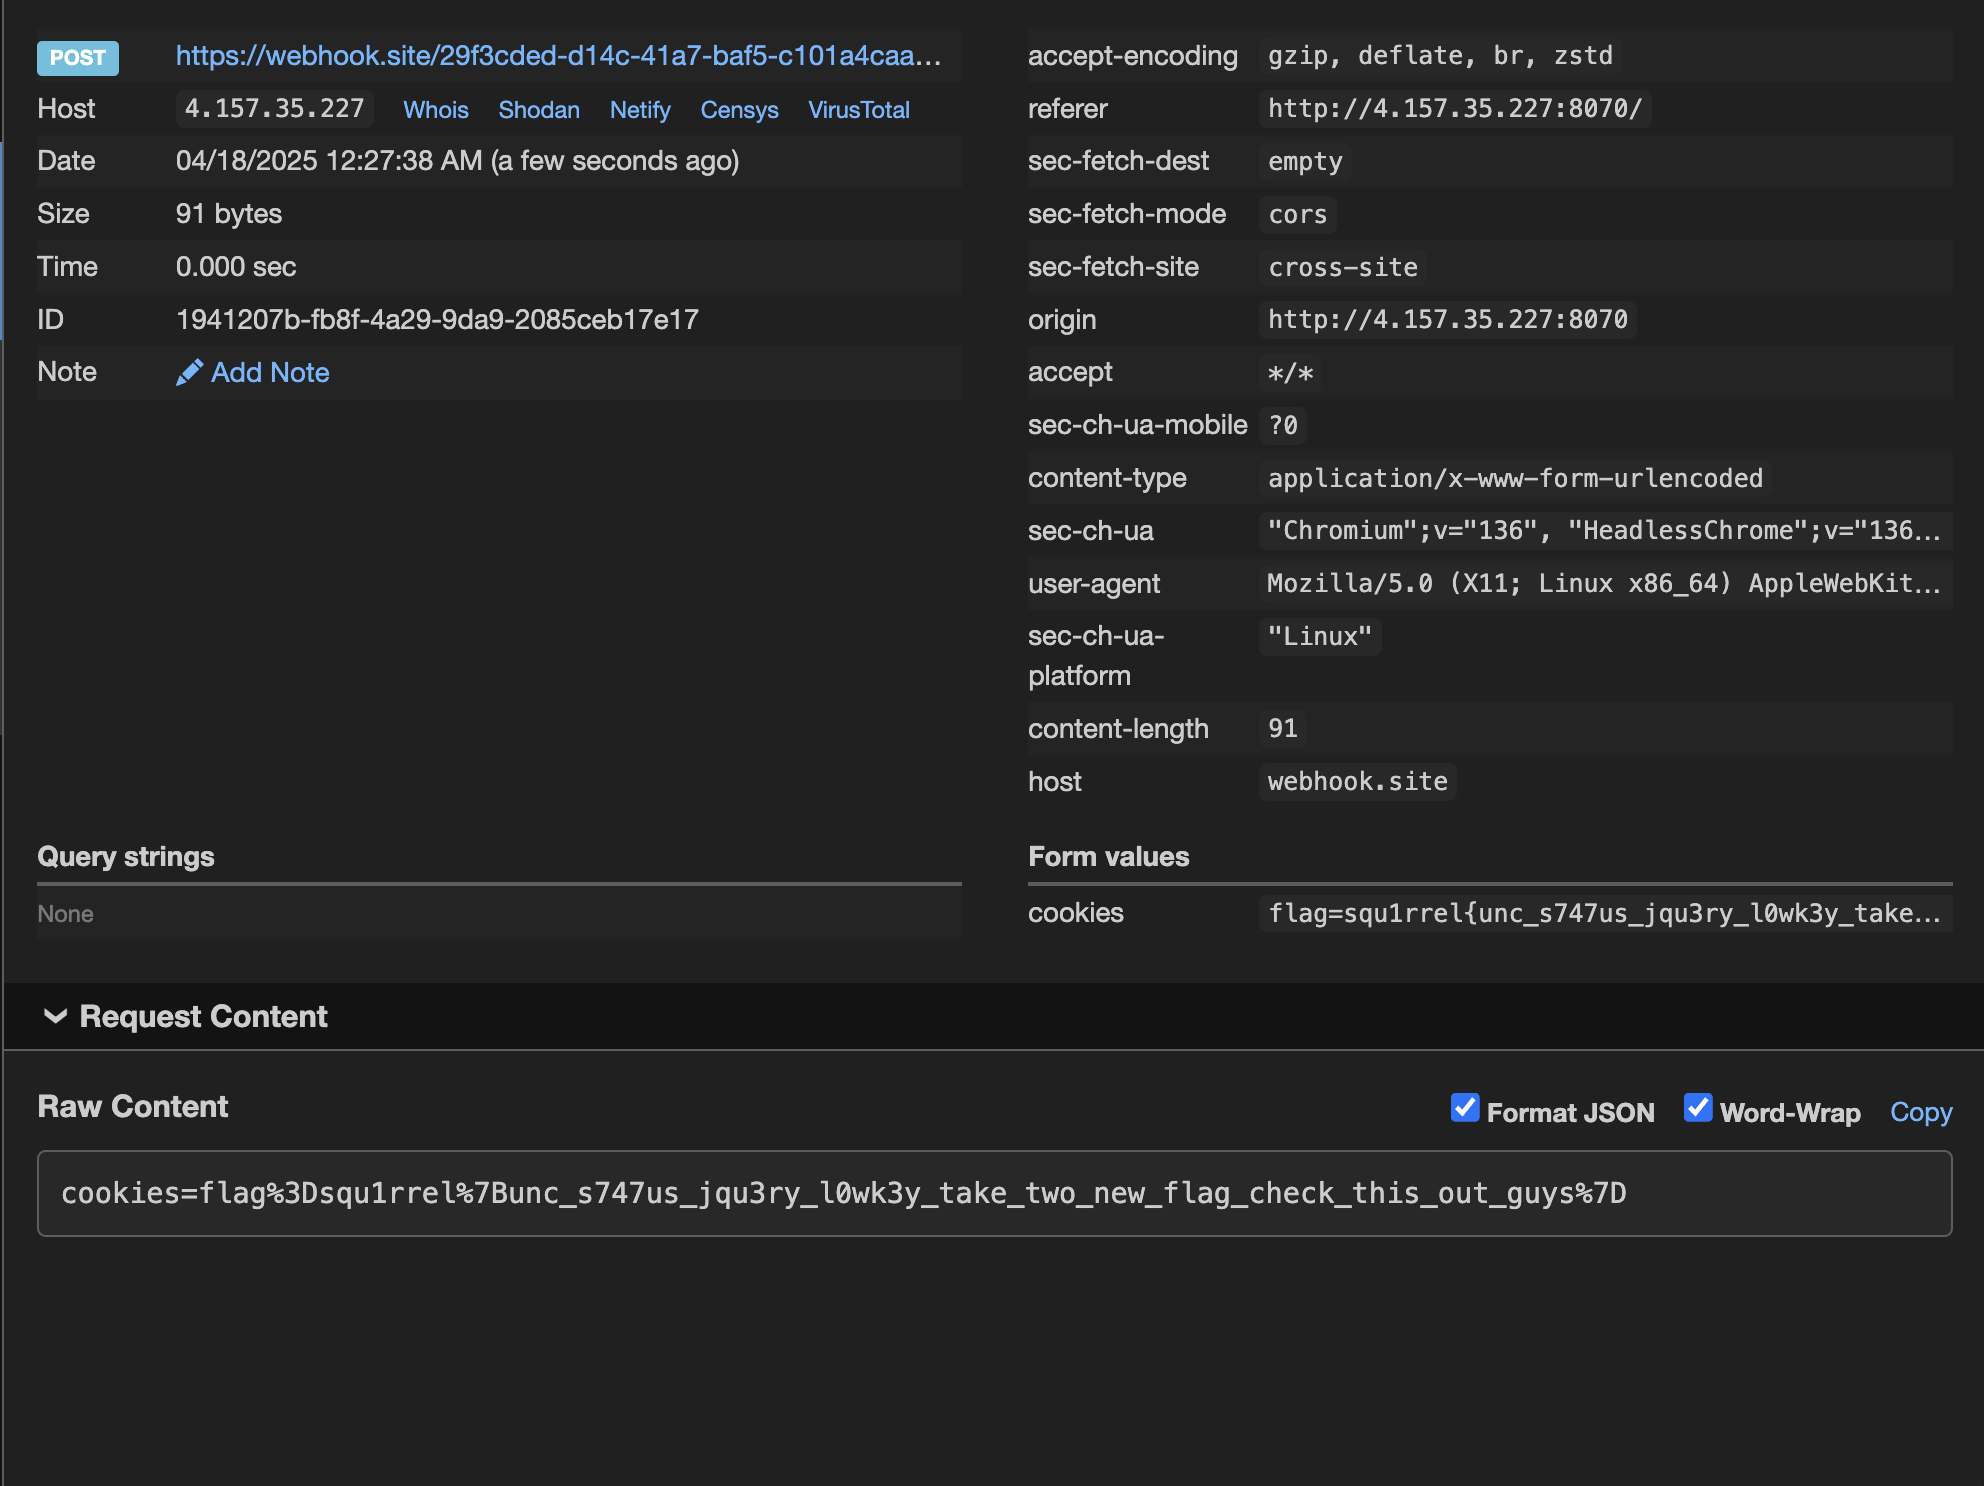Click the pencil icon beside Add Note
Viewport: 1984px width, 1486px height.
(x=189, y=373)
